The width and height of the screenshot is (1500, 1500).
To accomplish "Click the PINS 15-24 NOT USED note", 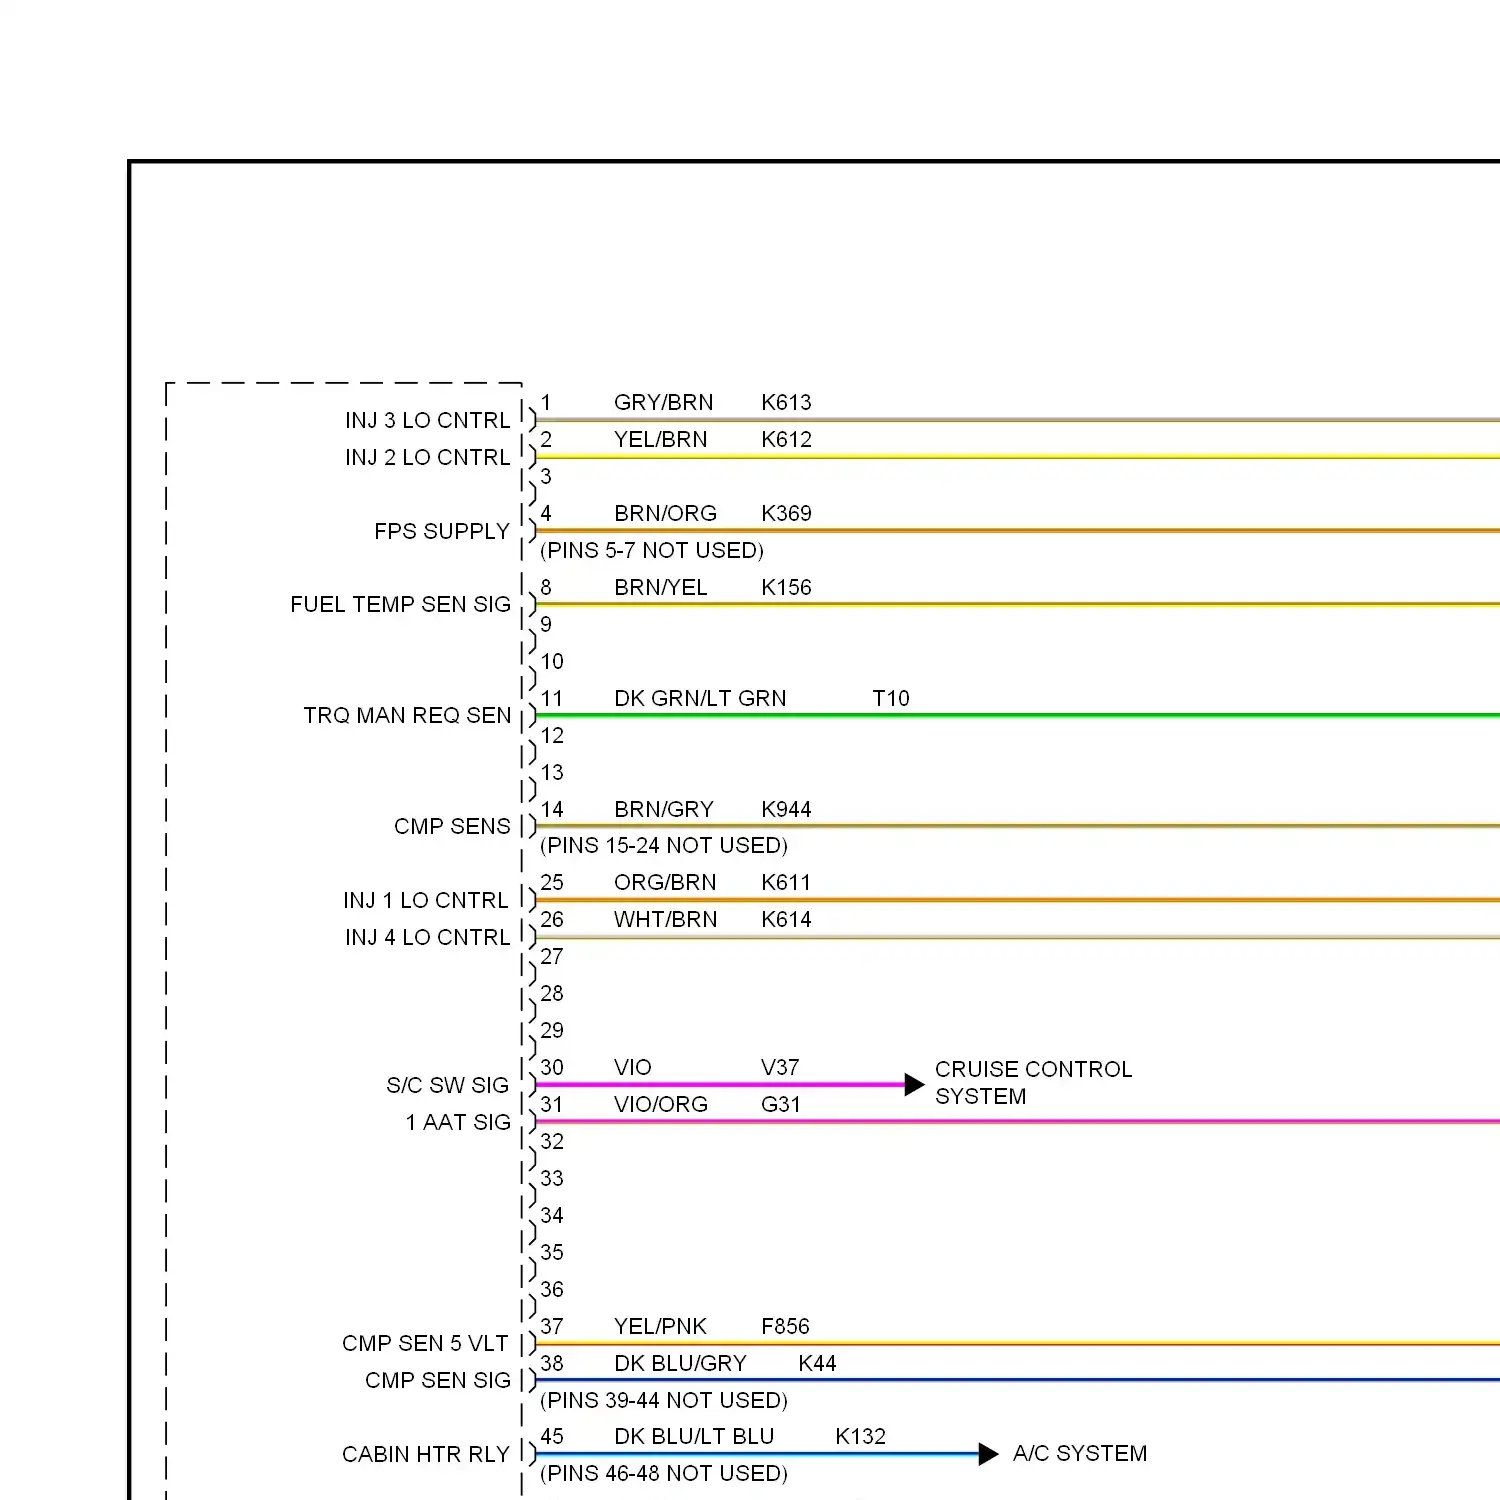I will [x=664, y=845].
